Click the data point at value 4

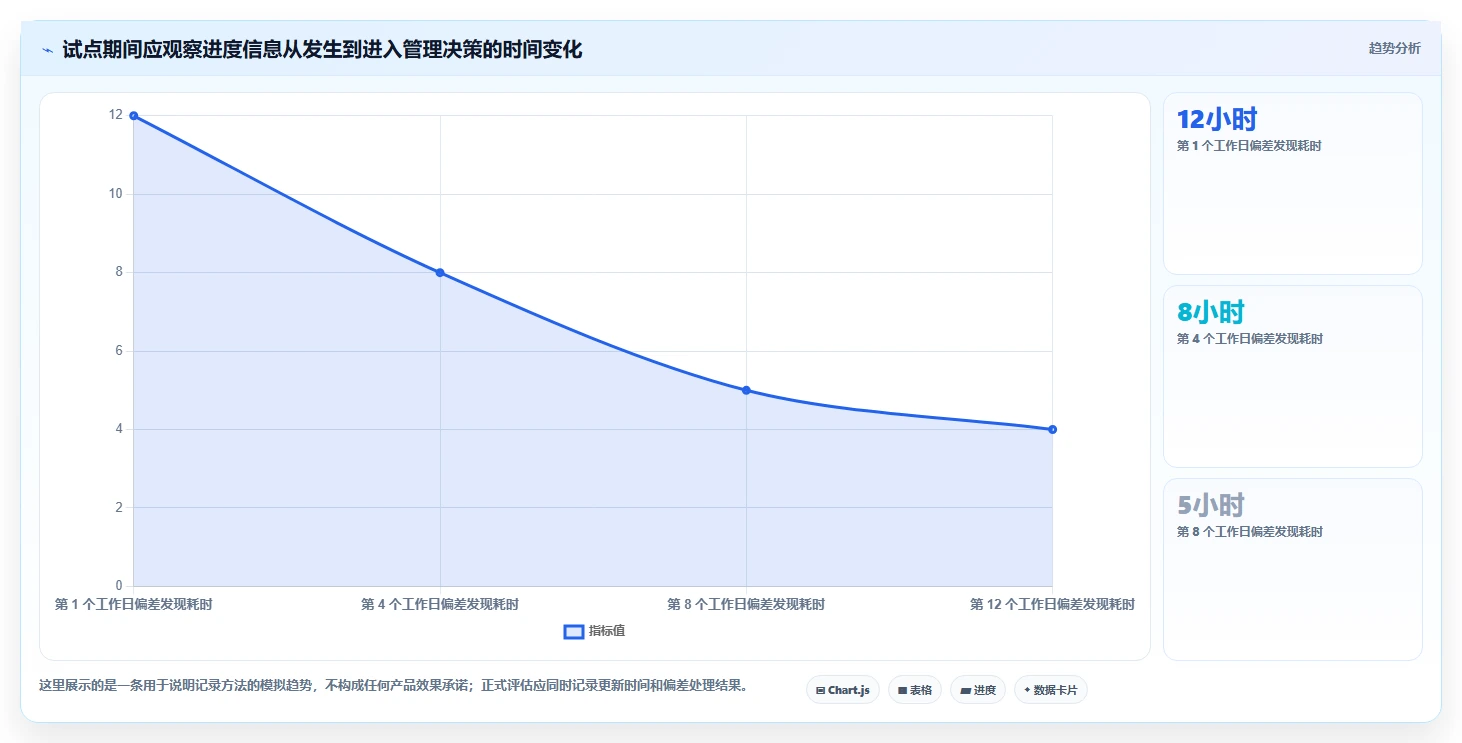(1052, 429)
